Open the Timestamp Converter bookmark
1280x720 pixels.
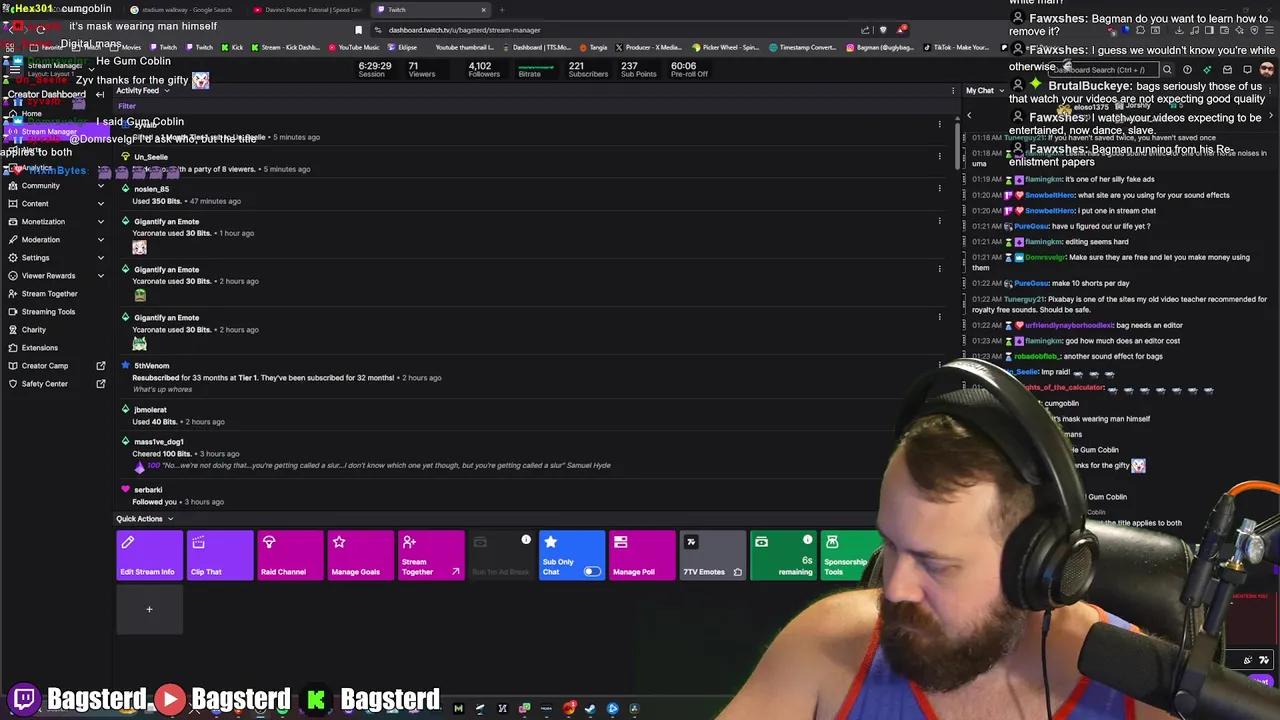(803, 47)
